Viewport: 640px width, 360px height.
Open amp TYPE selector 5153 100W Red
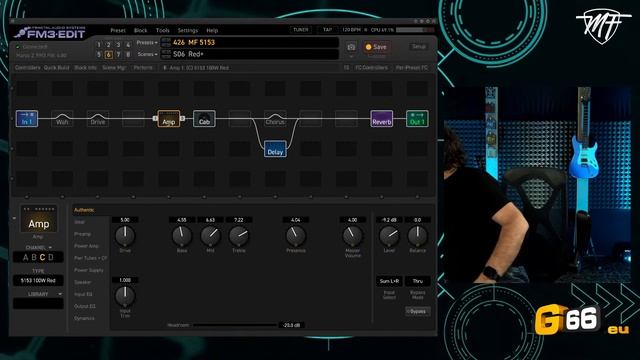(38, 280)
